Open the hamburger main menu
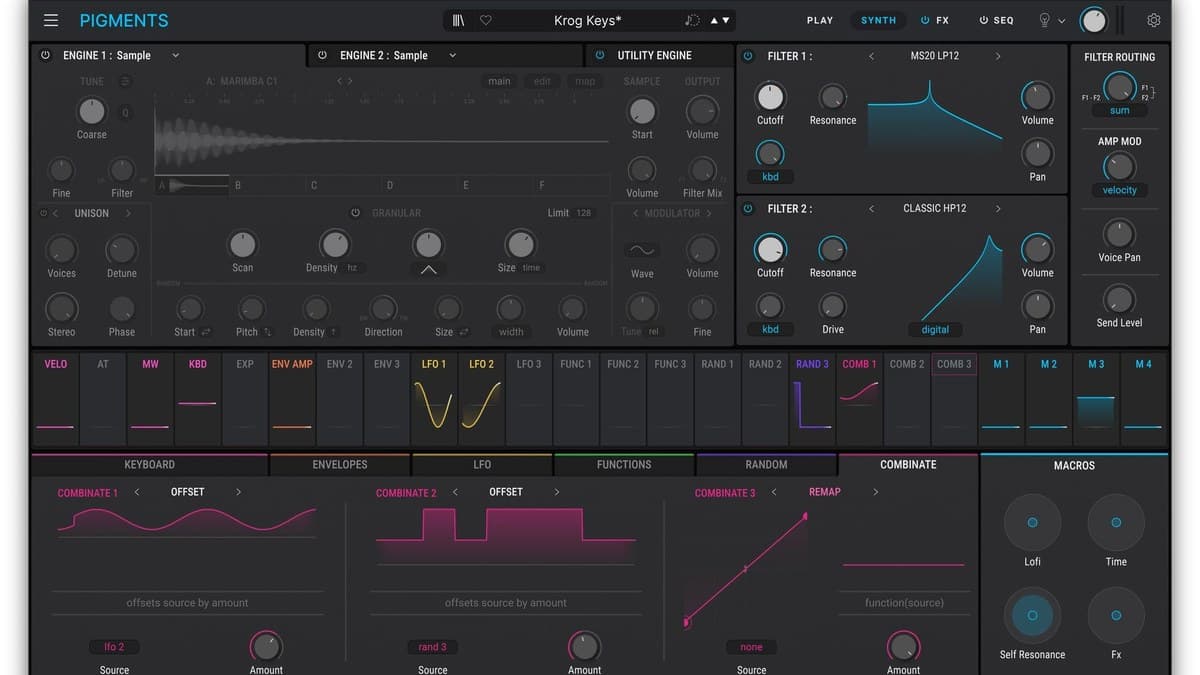This screenshot has height=675, width=1200. [51, 20]
